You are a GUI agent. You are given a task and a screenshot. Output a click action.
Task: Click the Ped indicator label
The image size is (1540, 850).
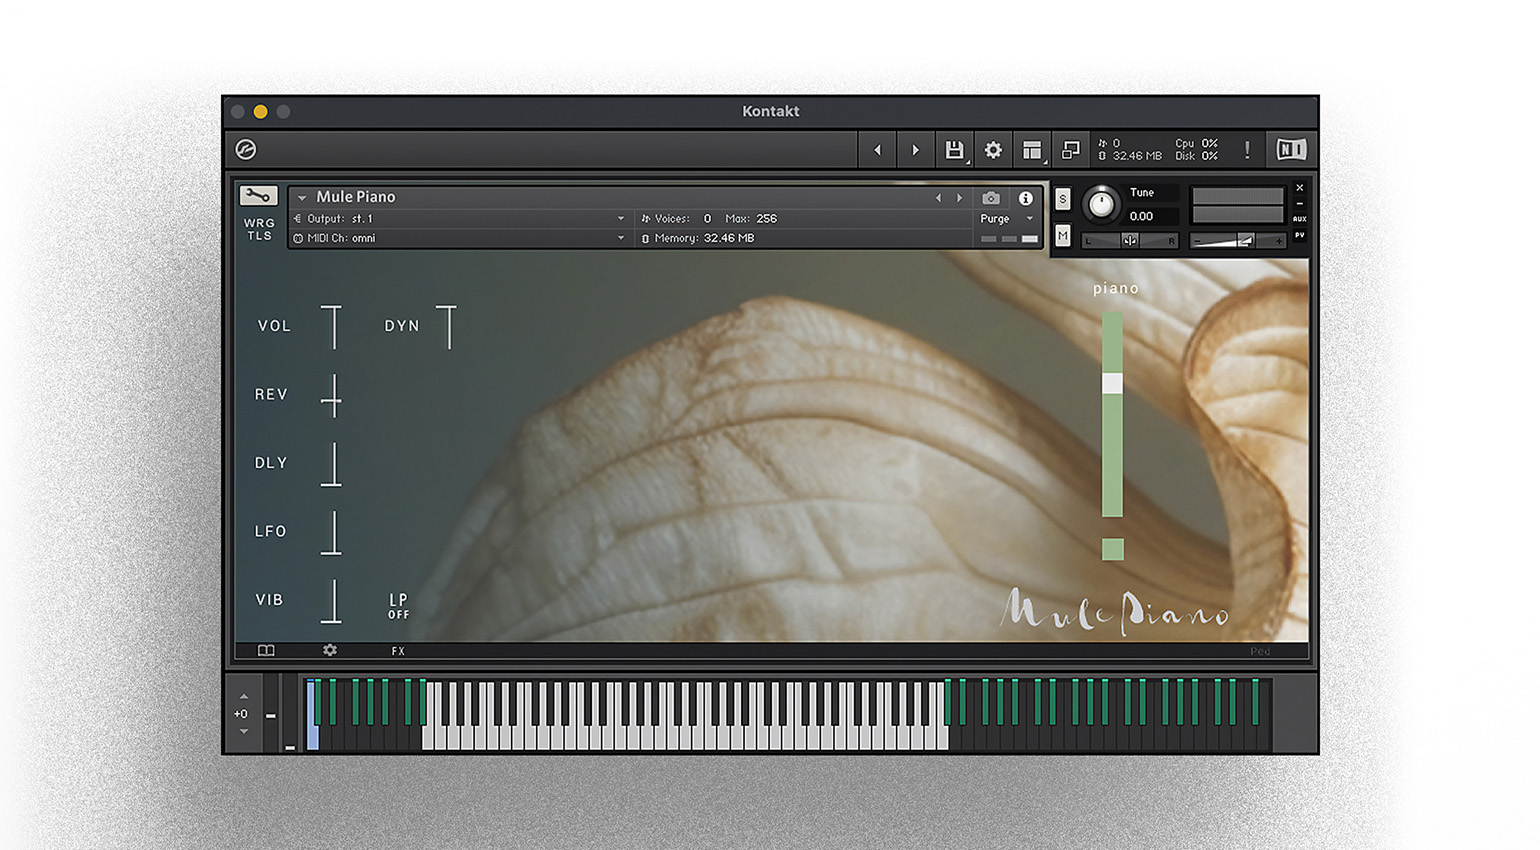coord(1260,651)
